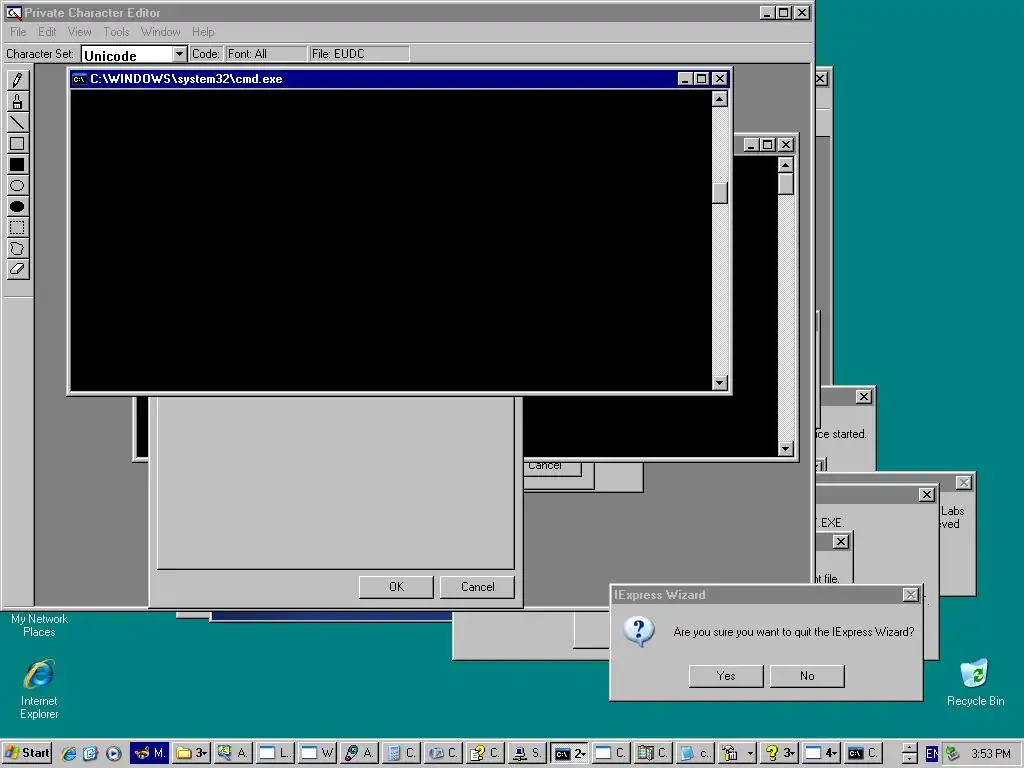Click the Font: All field
The width and height of the screenshot is (1024, 768).
266,54
